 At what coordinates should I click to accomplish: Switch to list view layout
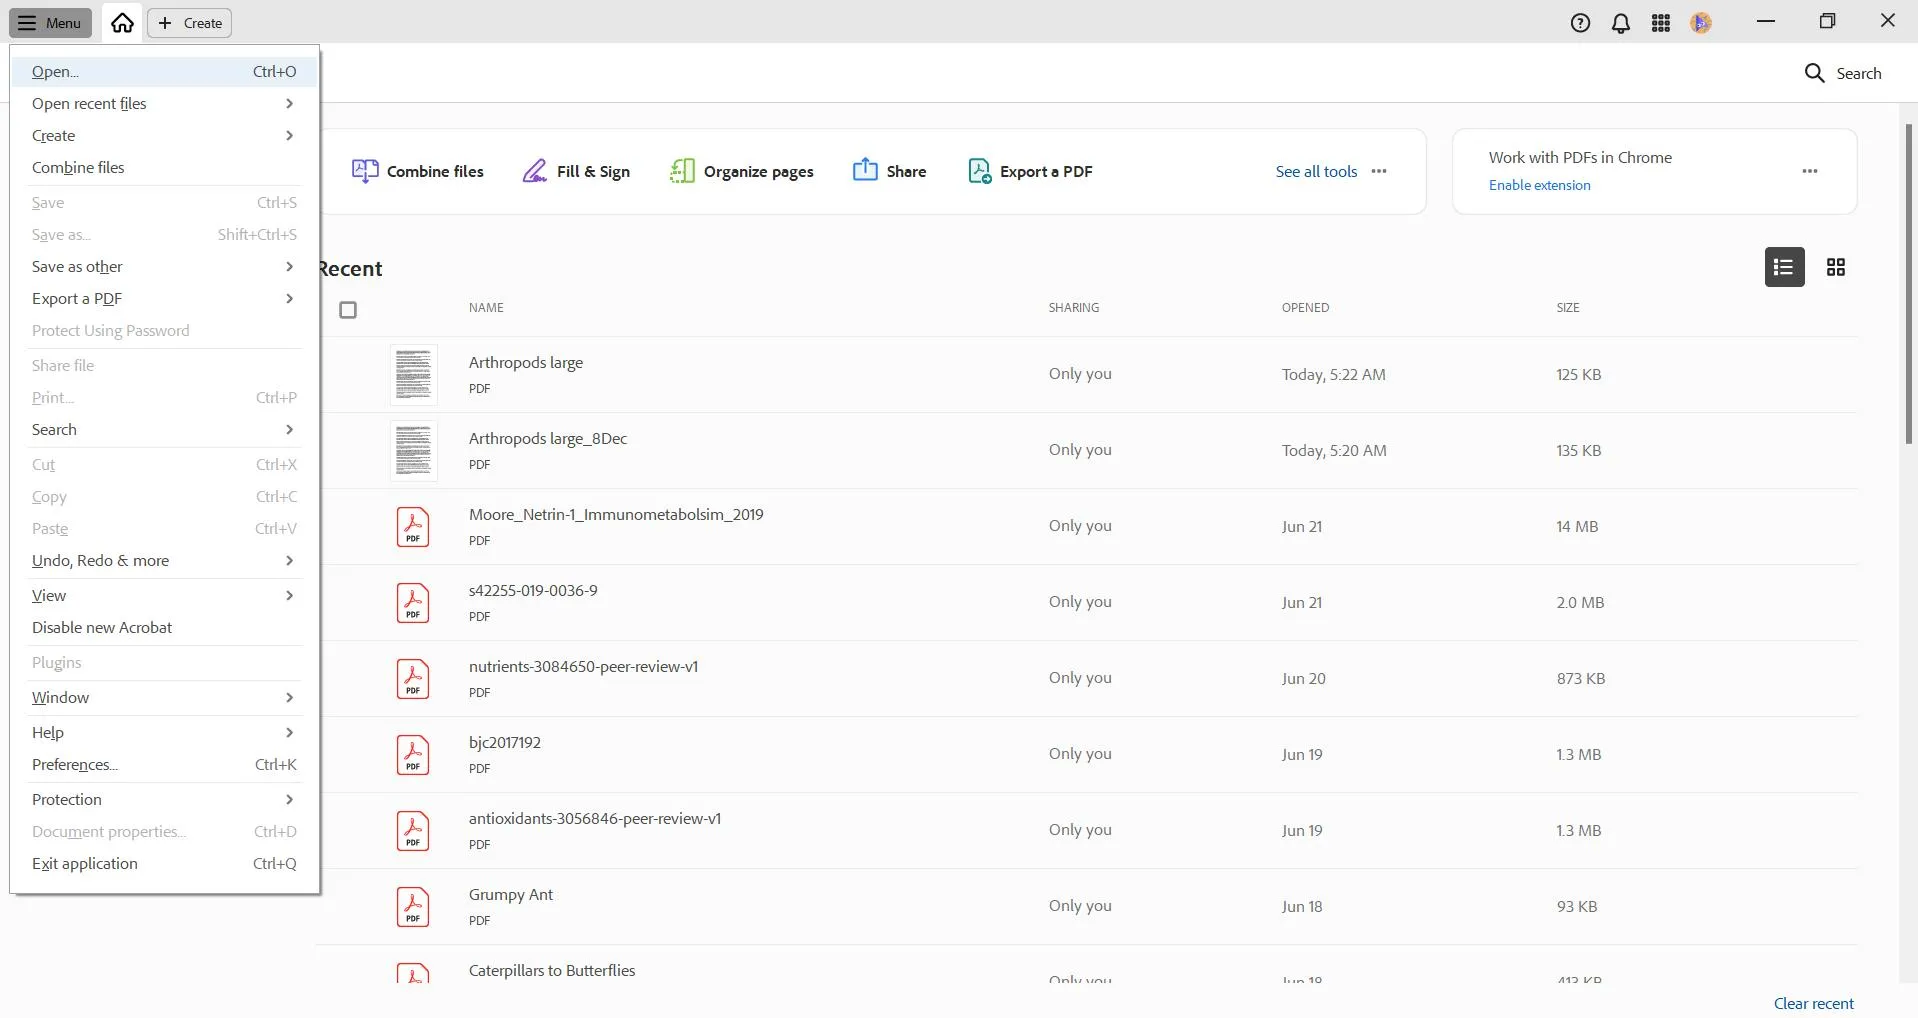1784,267
